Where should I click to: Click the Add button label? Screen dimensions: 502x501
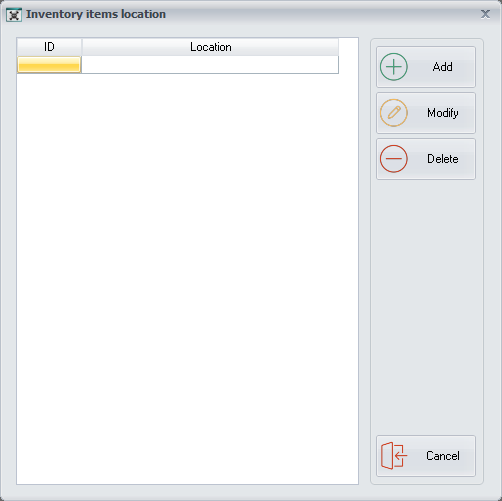point(443,67)
